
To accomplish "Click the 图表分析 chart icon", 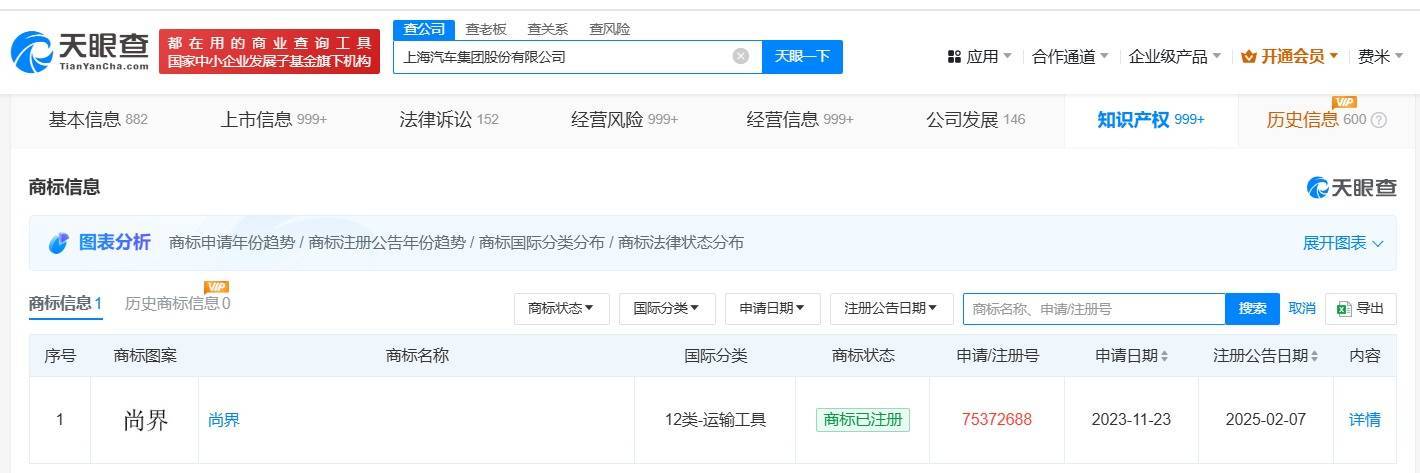I will pos(59,243).
